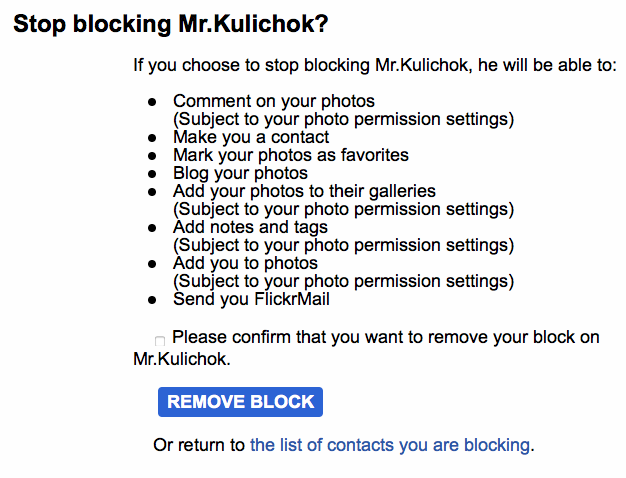
Task: Click permission note under 'Comment on your photos'
Action: pos(343,119)
